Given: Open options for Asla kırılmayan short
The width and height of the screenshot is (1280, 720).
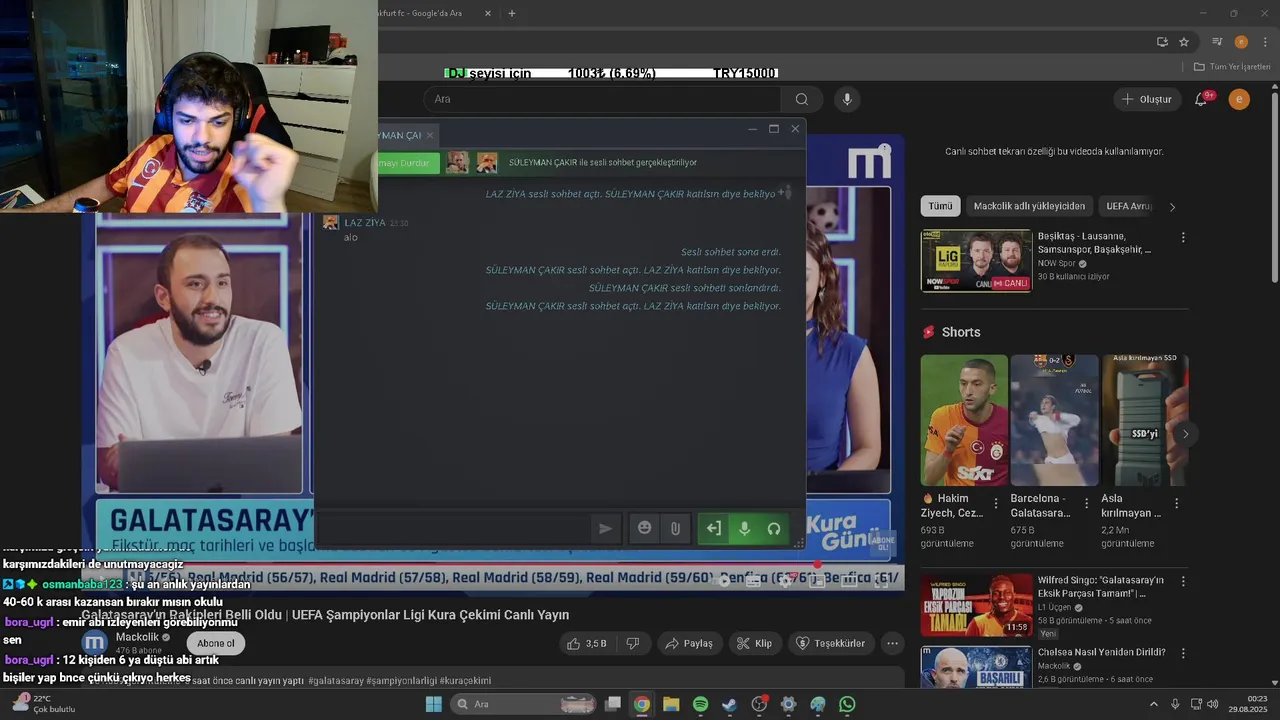Looking at the screenshot, I should click(1176, 503).
